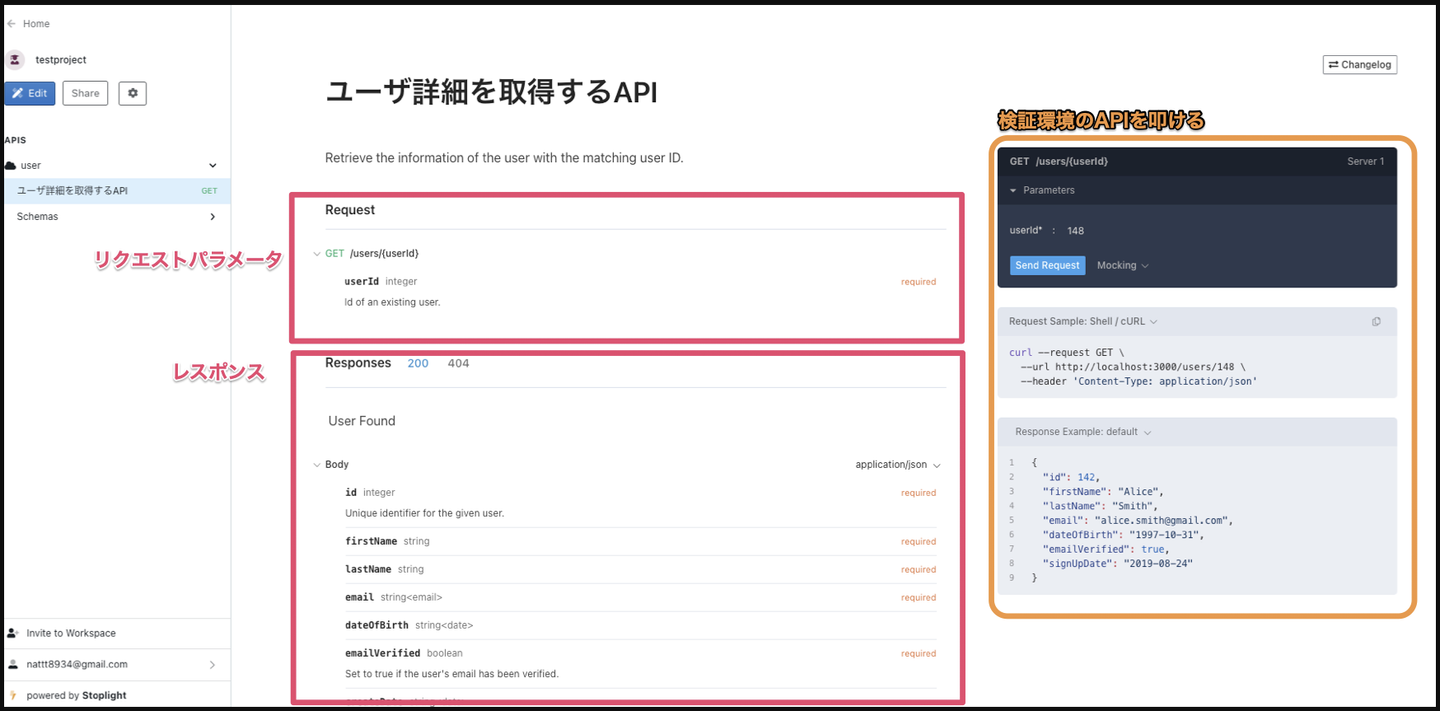Click the lastName property row

(640, 569)
